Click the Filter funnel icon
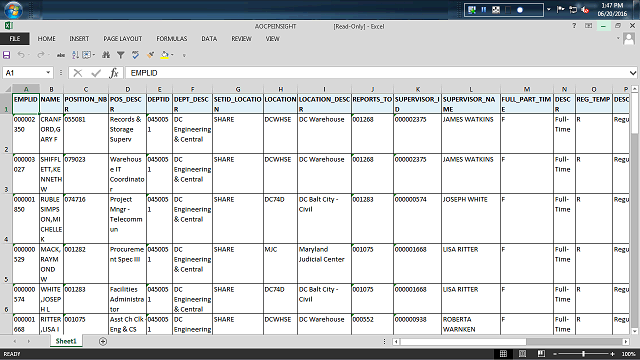The height and width of the screenshot is (360, 640). tap(120, 55)
